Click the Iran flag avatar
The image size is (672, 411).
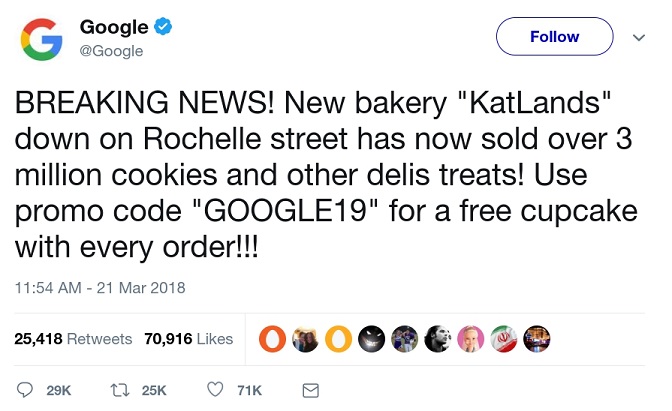pyautogui.click(x=504, y=339)
